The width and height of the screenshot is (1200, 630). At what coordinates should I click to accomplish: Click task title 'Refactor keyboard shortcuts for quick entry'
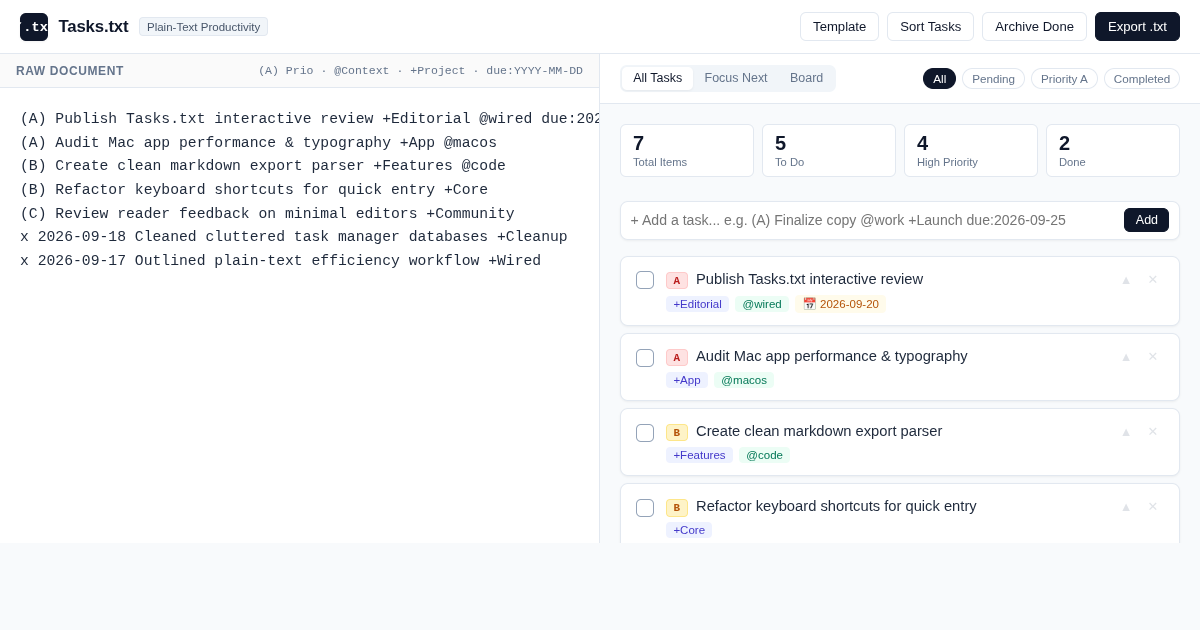pos(836,506)
